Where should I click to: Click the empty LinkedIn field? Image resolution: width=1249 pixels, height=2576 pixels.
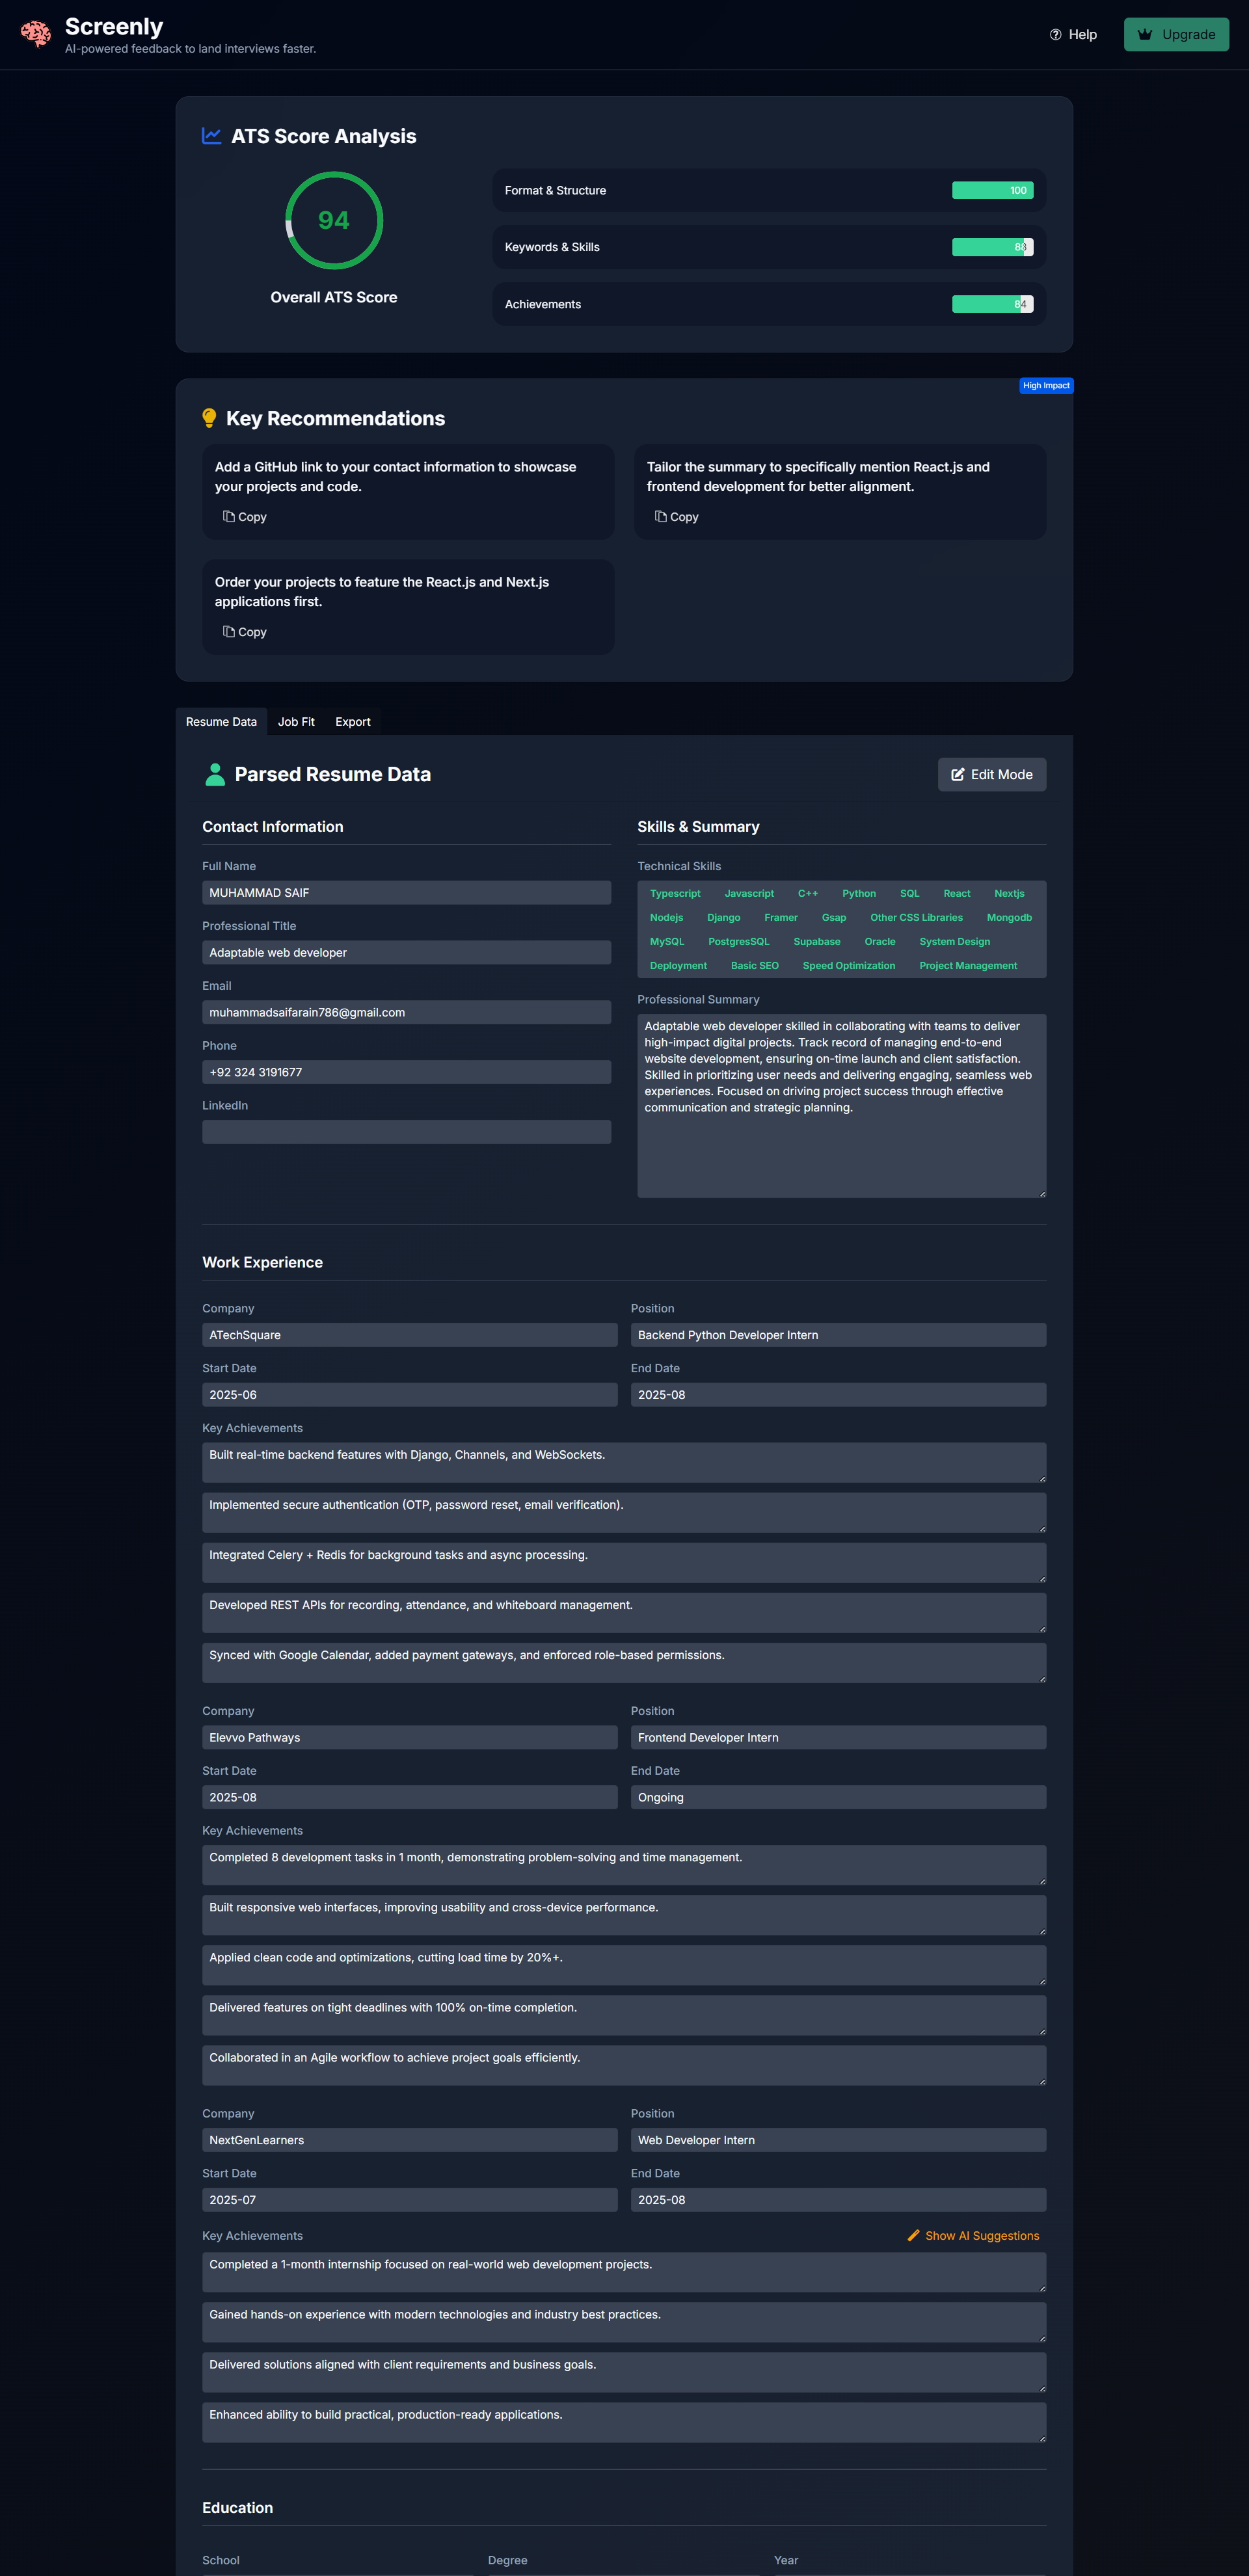(x=406, y=1132)
